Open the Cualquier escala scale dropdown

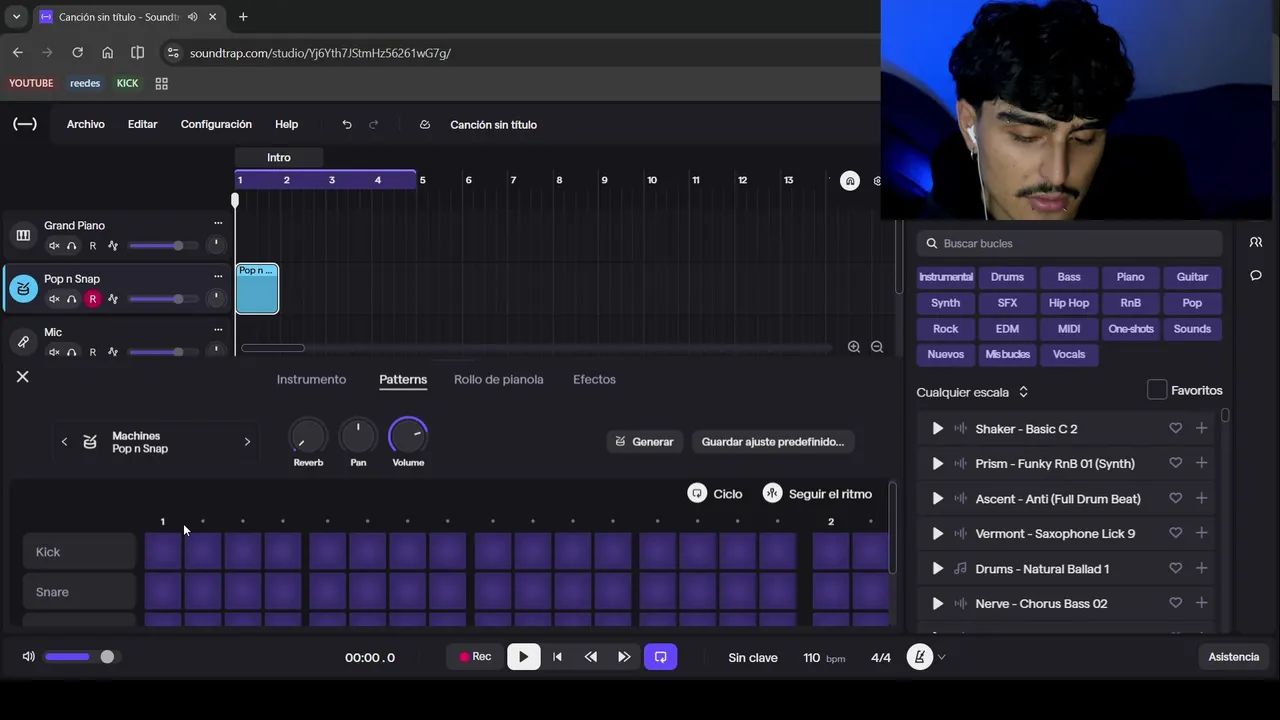(972, 392)
